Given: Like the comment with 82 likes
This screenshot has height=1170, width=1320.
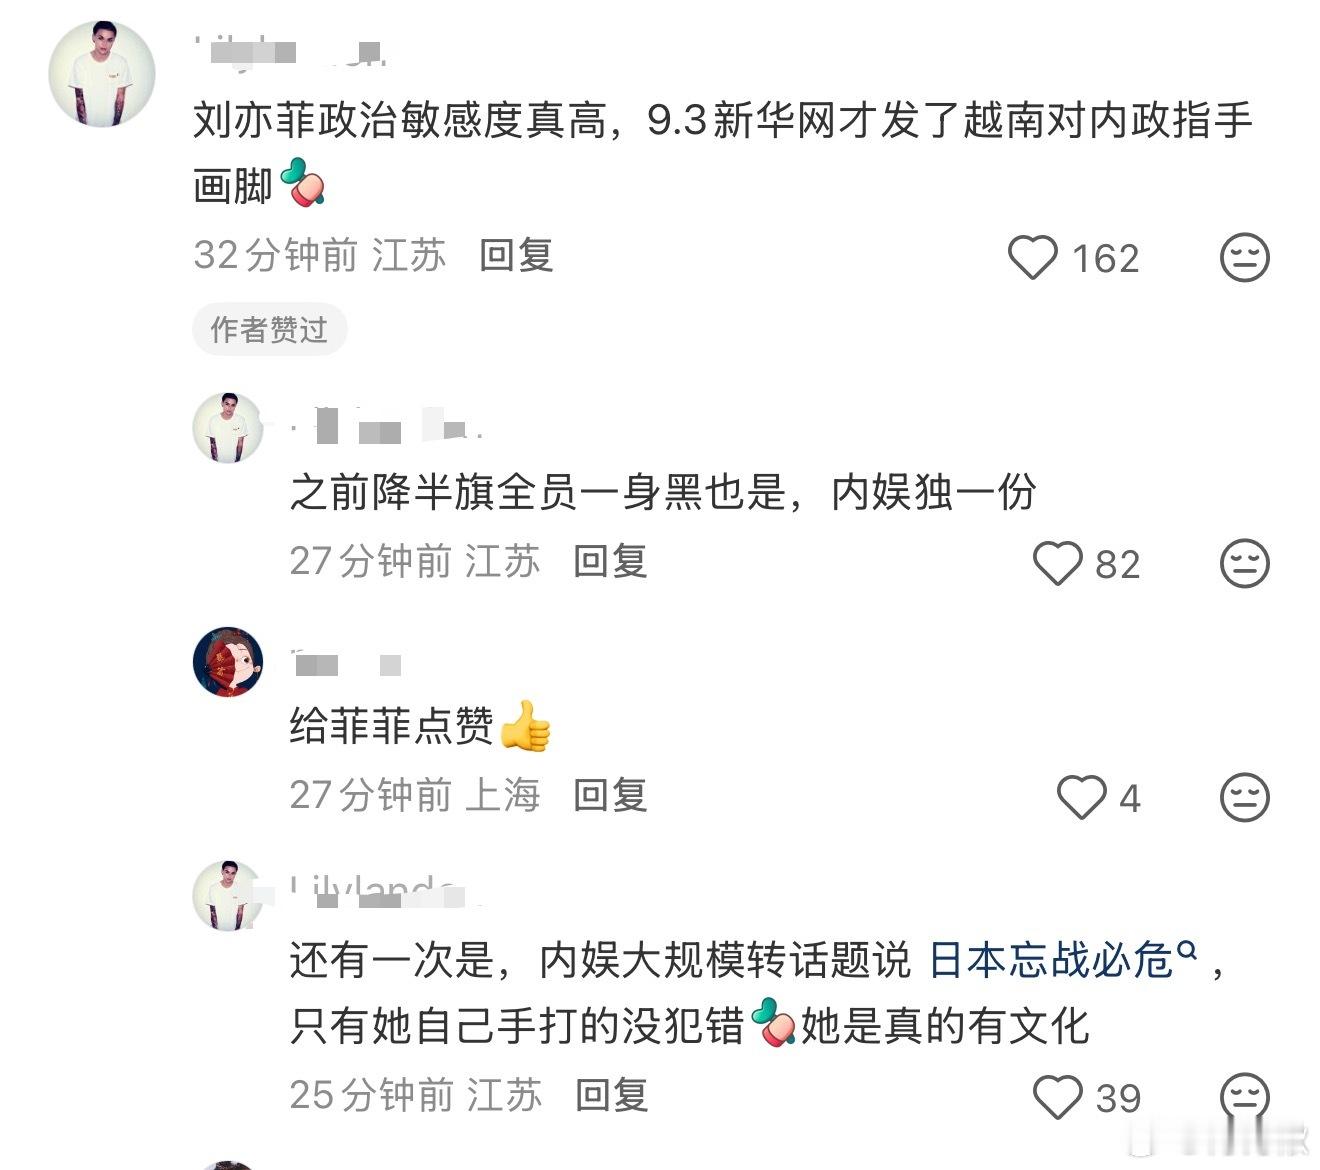Looking at the screenshot, I should click(x=1057, y=563).
